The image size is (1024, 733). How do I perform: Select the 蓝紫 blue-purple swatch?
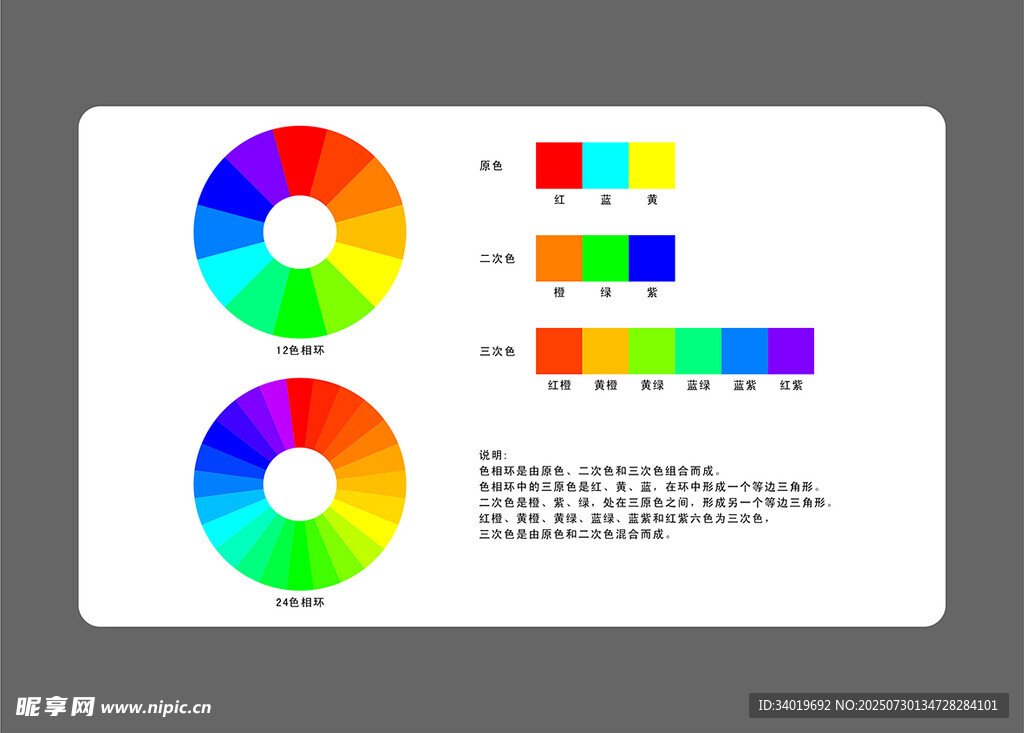pyautogui.click(x=744, y=351)
